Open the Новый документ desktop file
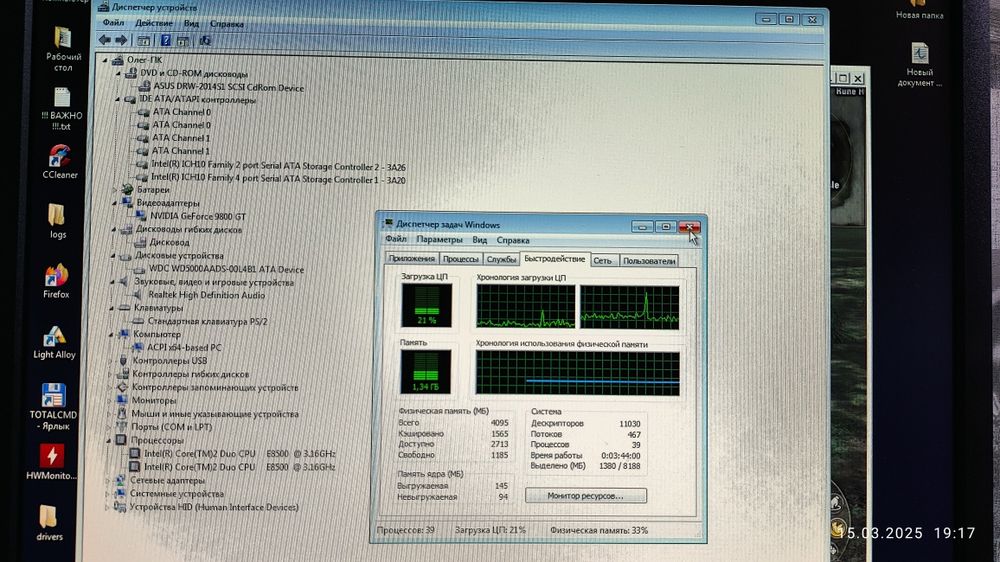The width and height of the screenshot is (1000, 562). (919, 64)
